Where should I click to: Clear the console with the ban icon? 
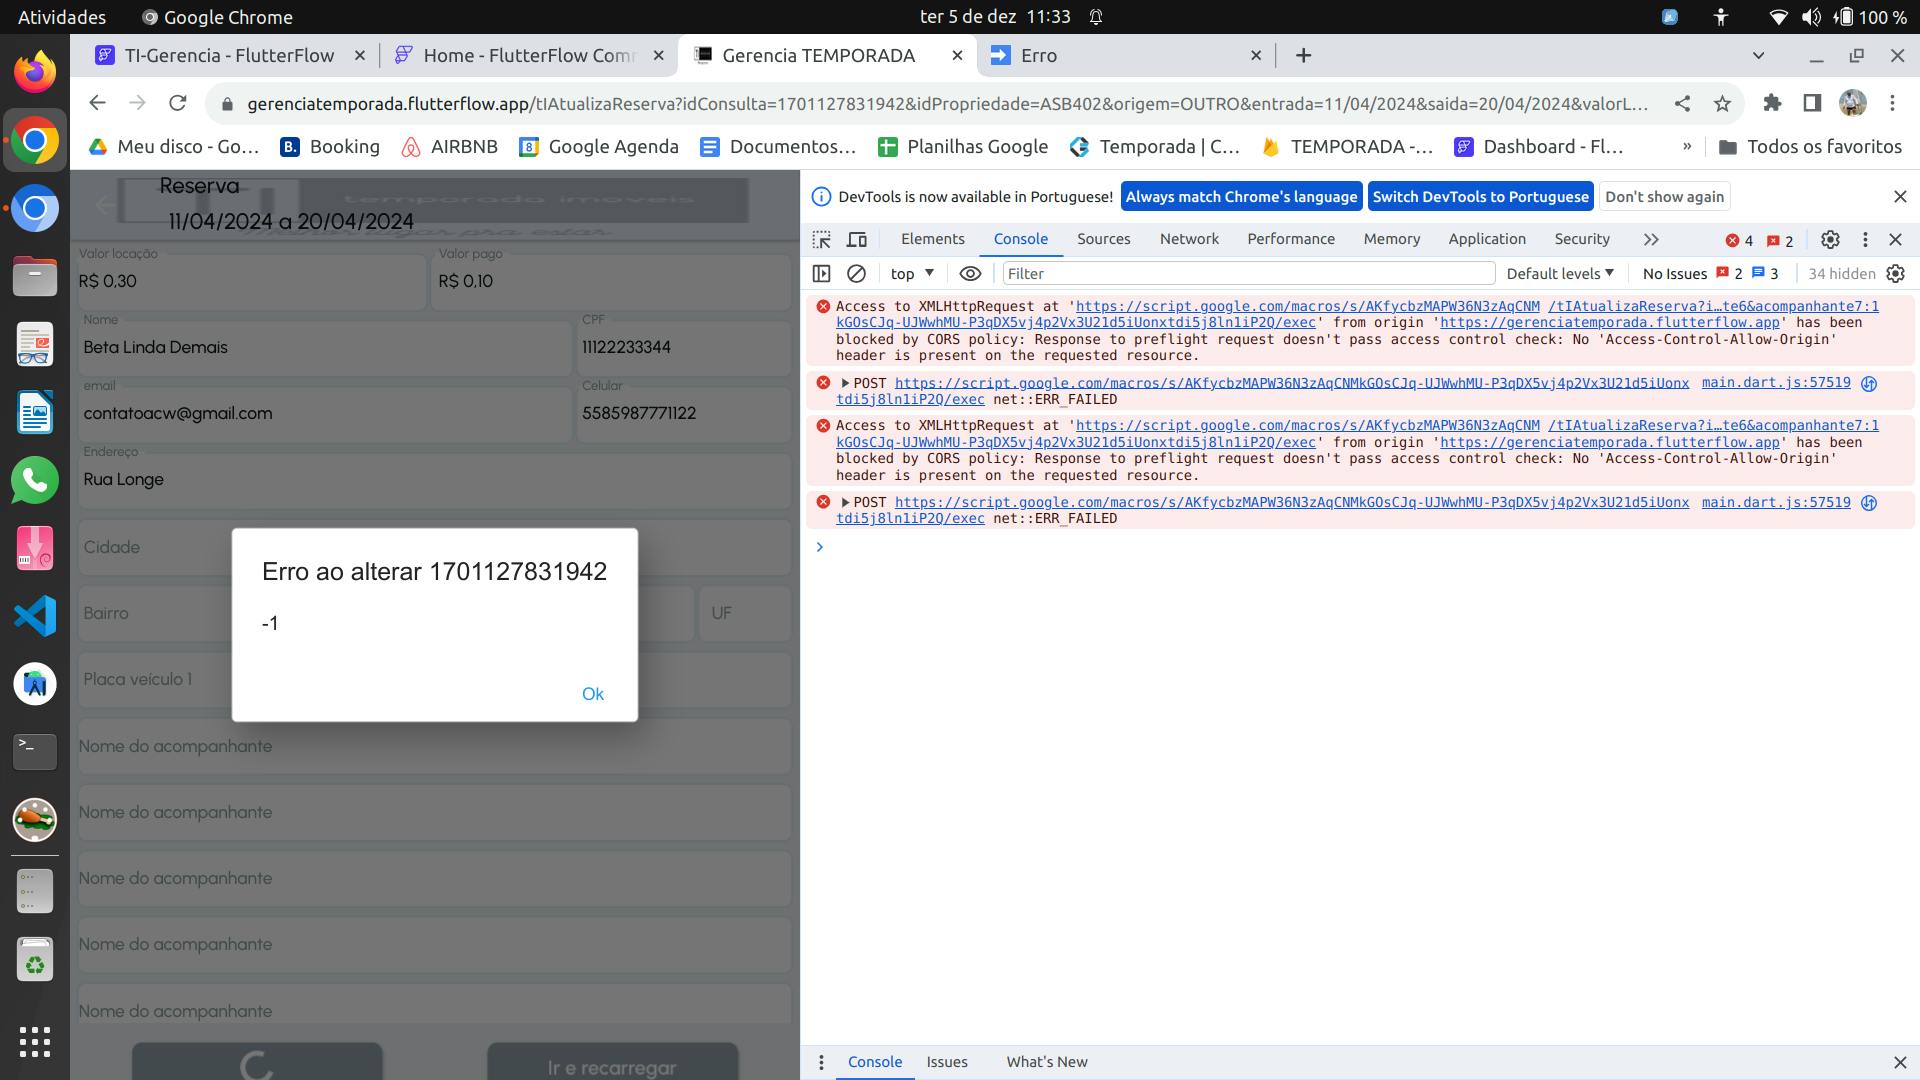pos(856,274)
